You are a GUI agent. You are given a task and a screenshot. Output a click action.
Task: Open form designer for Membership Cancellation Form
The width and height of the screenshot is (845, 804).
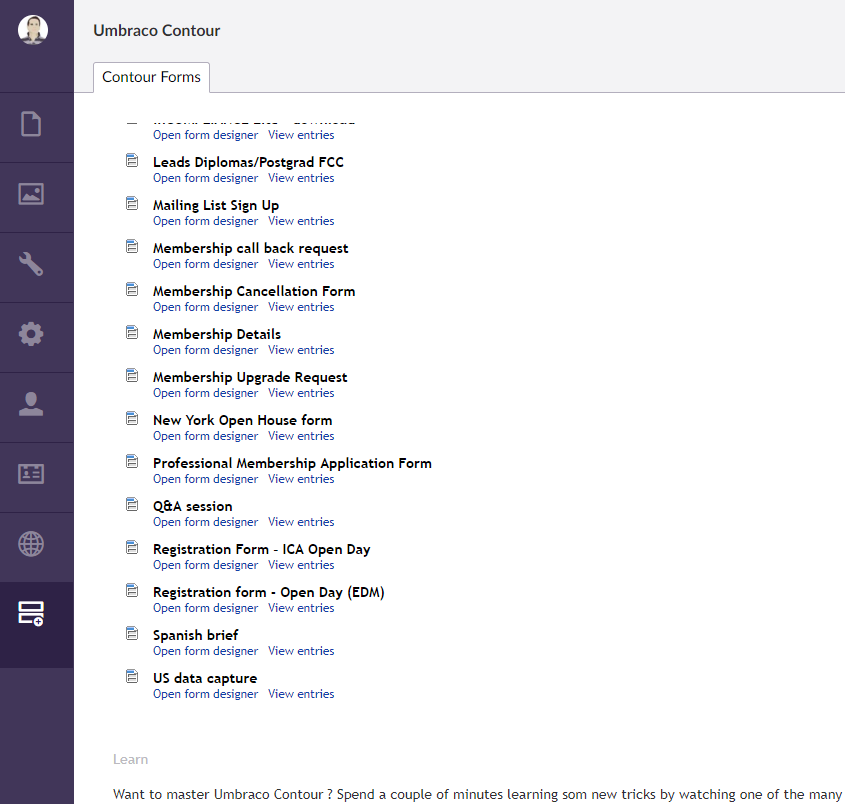(205, 307)
